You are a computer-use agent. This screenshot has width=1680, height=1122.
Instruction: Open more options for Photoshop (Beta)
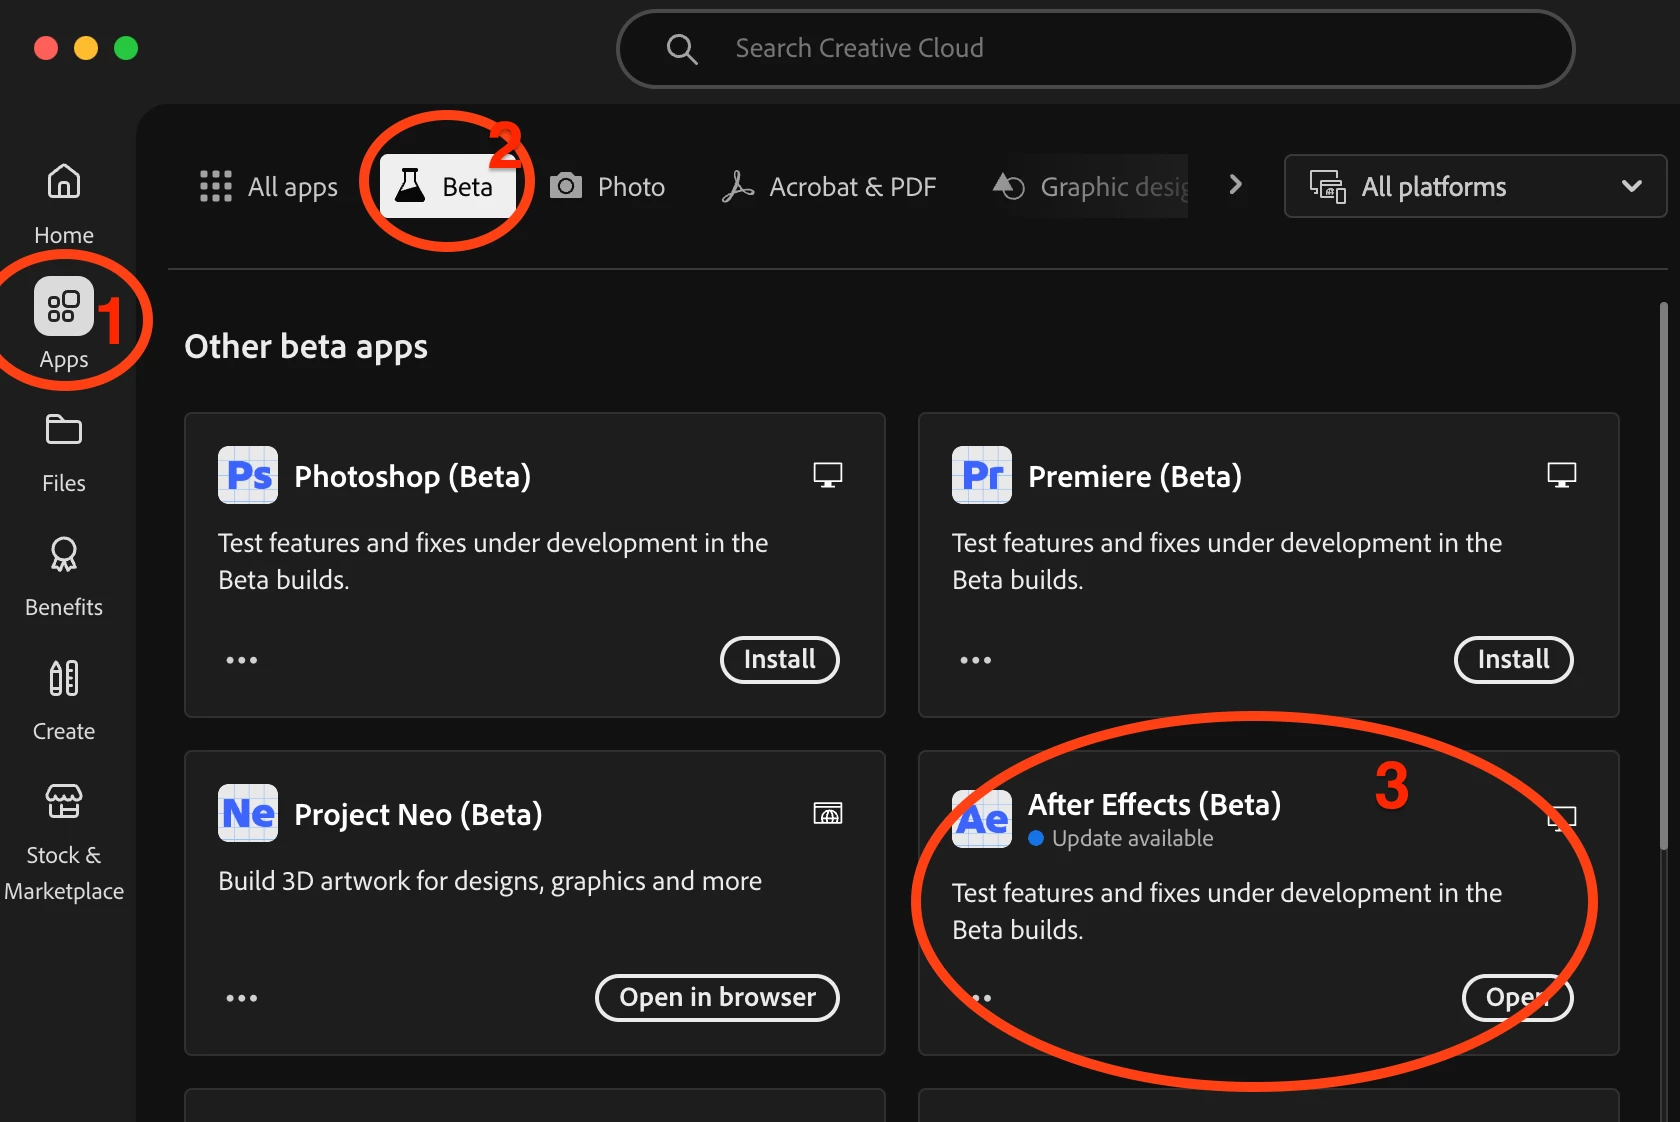[x=242, y=660]
